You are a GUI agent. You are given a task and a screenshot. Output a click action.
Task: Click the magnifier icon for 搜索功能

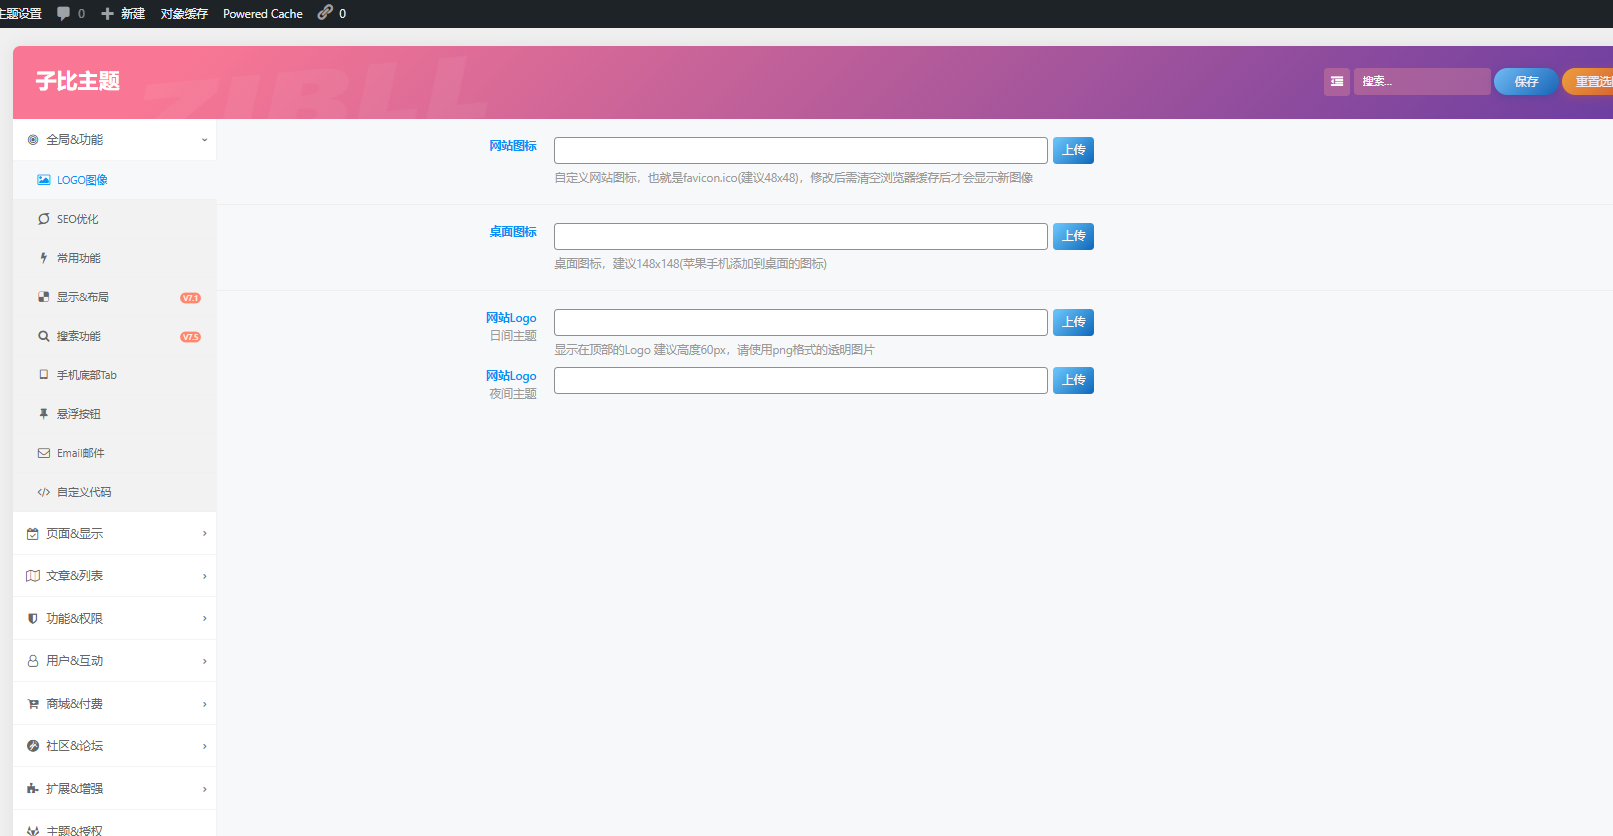click(44, 336)
